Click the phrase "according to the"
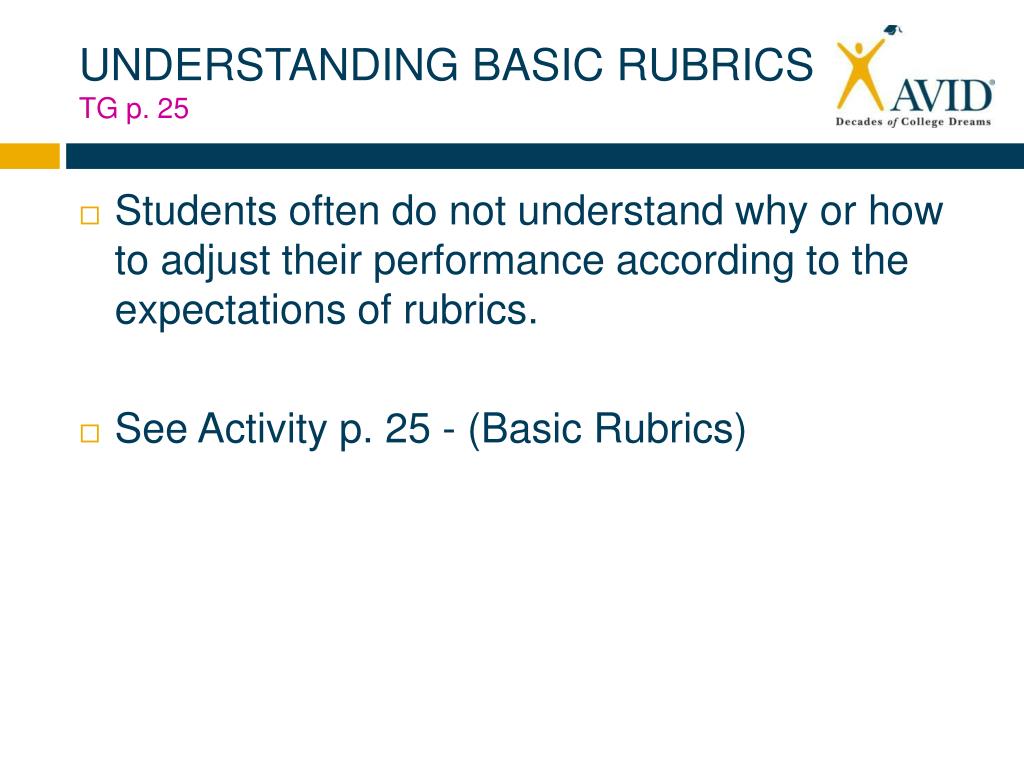1024x768 pixels. coord(762,261)
